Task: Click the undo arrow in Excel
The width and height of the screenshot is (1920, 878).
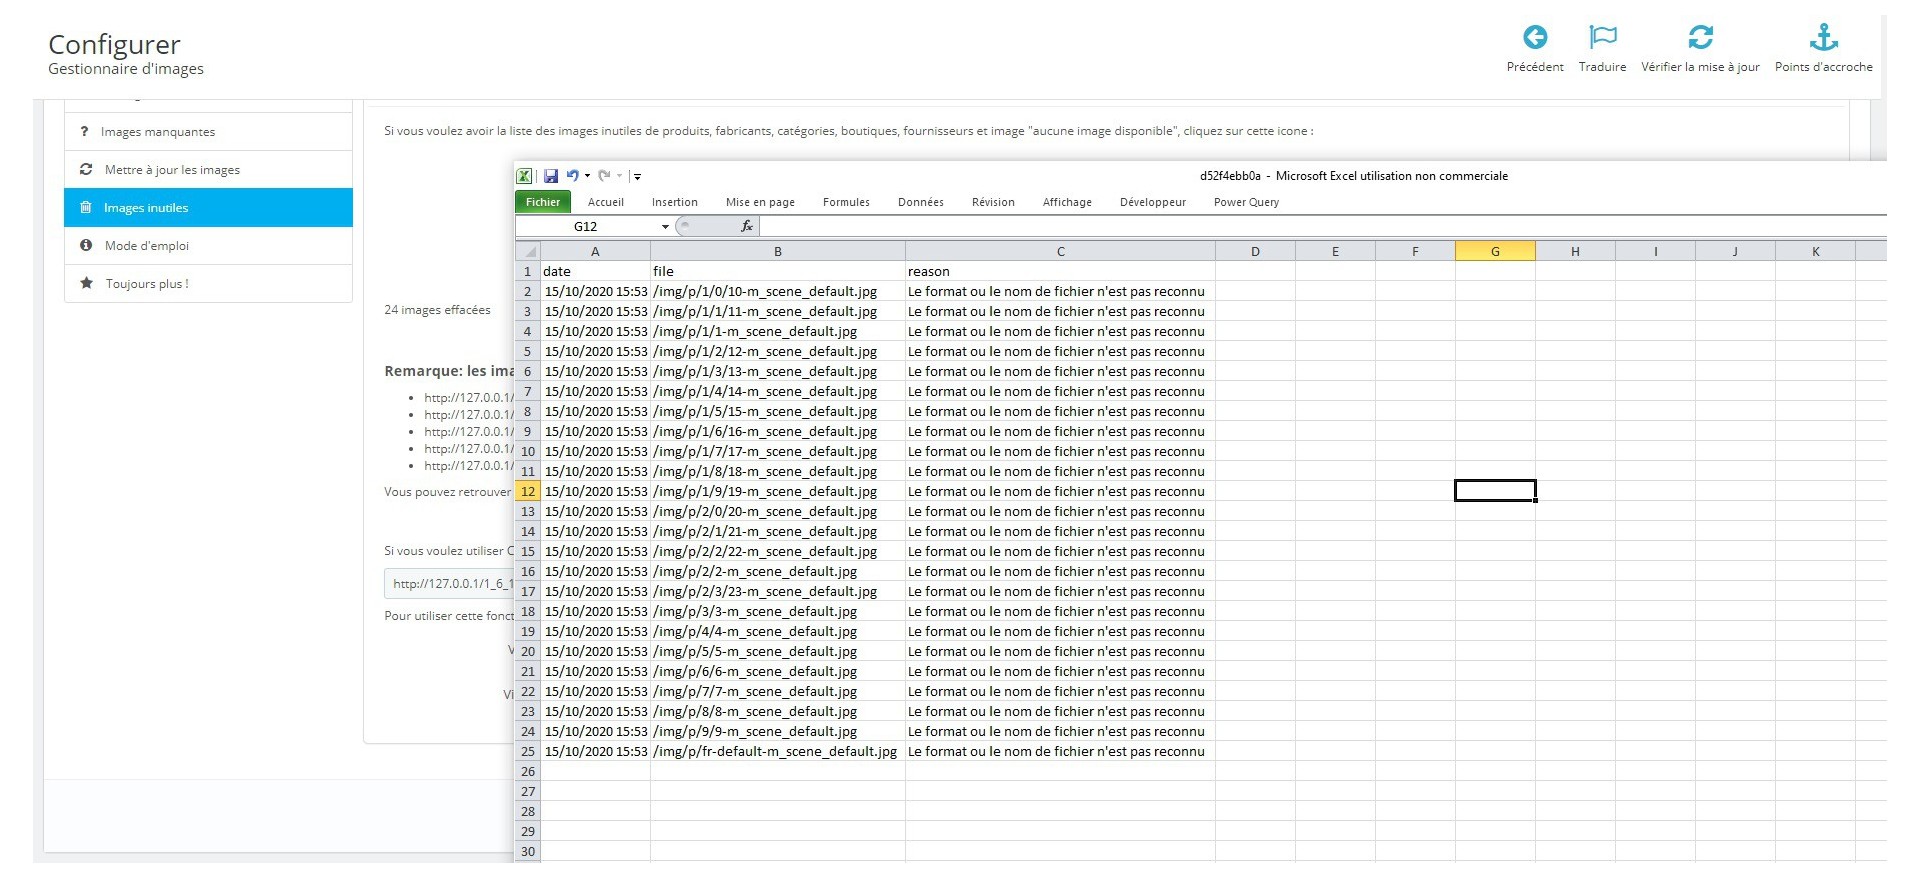Action: coord(572,176)
